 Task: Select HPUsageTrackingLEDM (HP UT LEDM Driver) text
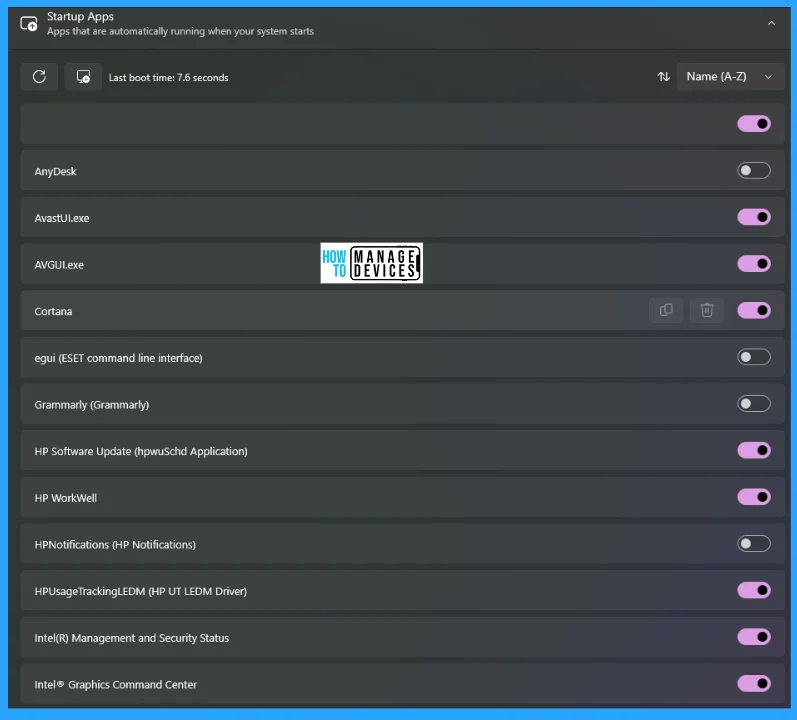(140, 591)
